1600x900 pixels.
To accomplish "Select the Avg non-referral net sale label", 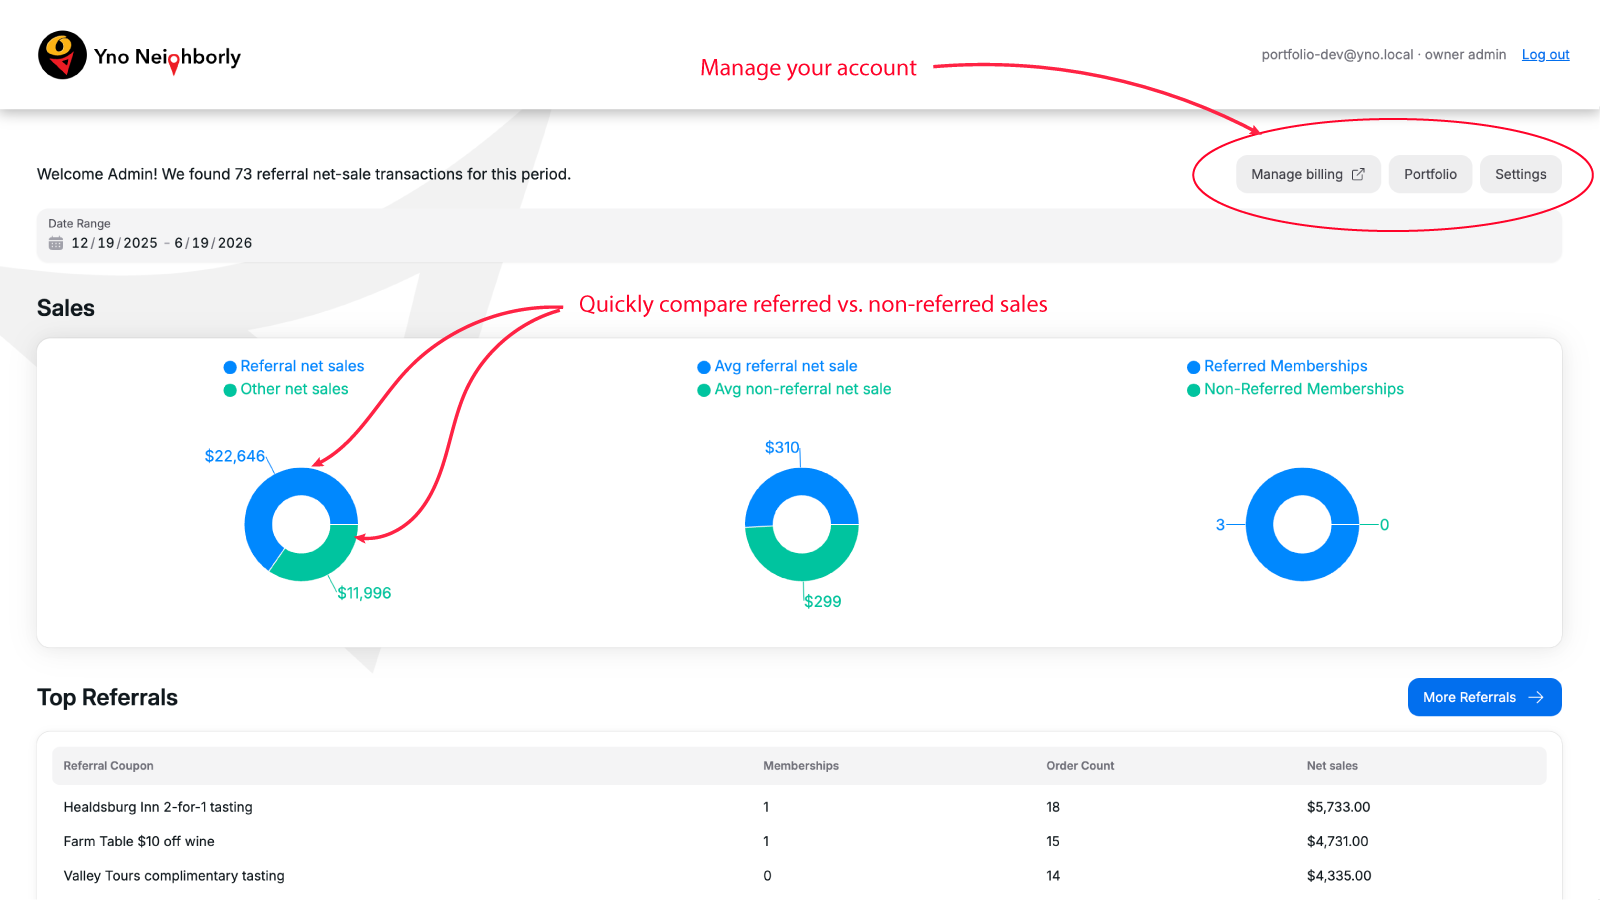I will click(803, 389).
